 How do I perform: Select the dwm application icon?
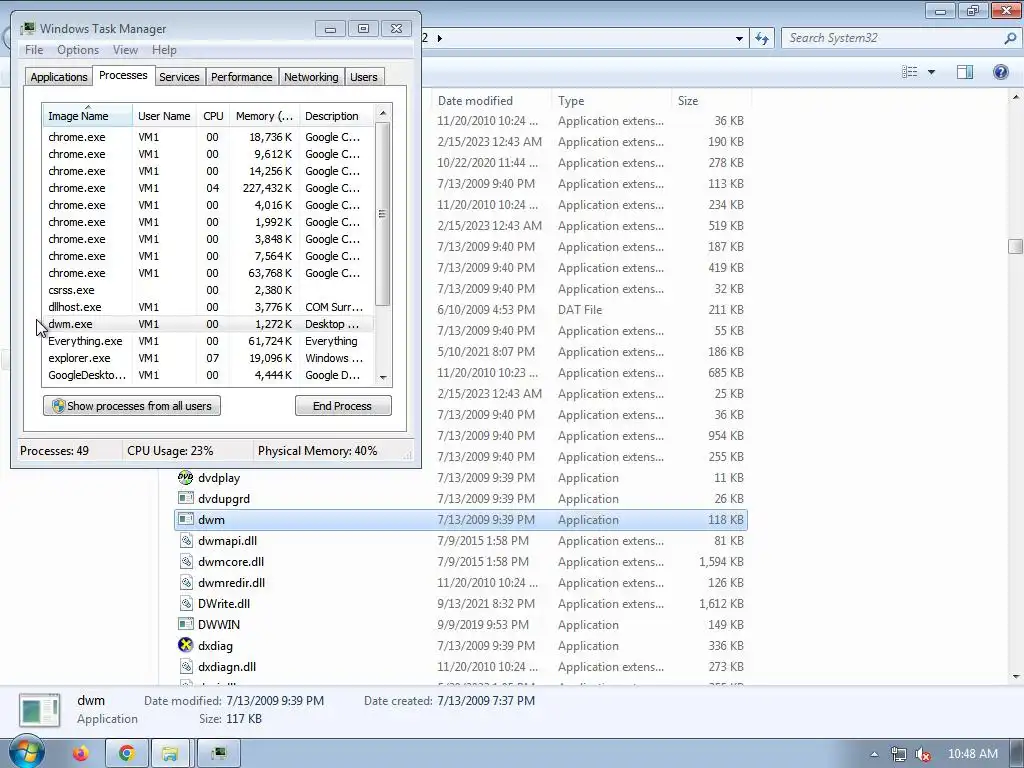click(x=185, y=519)
